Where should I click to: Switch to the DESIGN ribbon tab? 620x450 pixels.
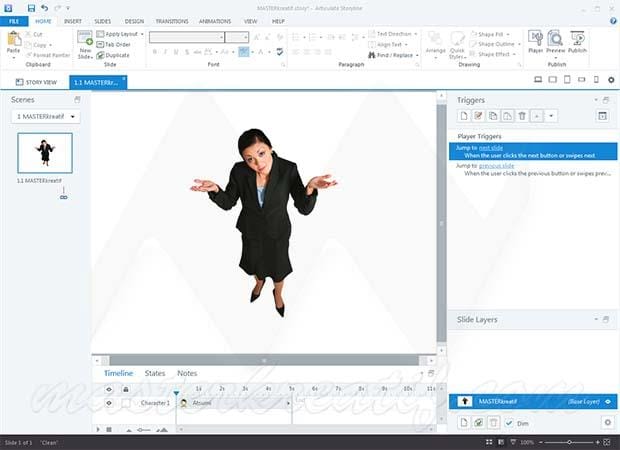click(x=134, y=21)
